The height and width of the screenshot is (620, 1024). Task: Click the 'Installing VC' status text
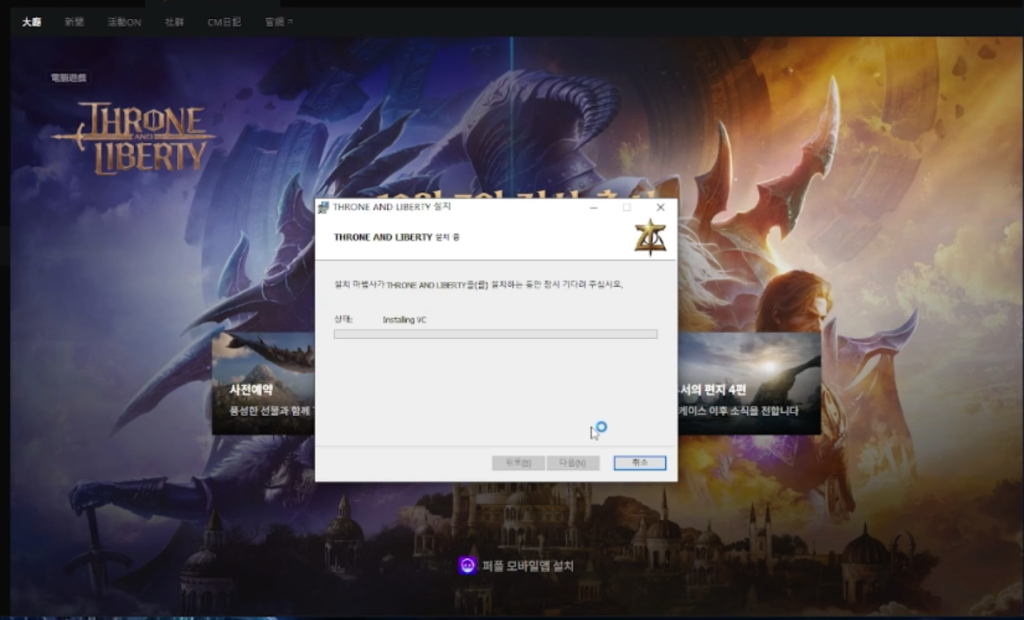404,319
